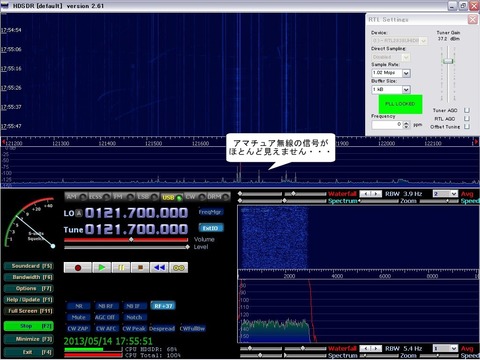Pause playback with the pause button
The width and height of the screenshot is (480, 360).
pos(121,268)
